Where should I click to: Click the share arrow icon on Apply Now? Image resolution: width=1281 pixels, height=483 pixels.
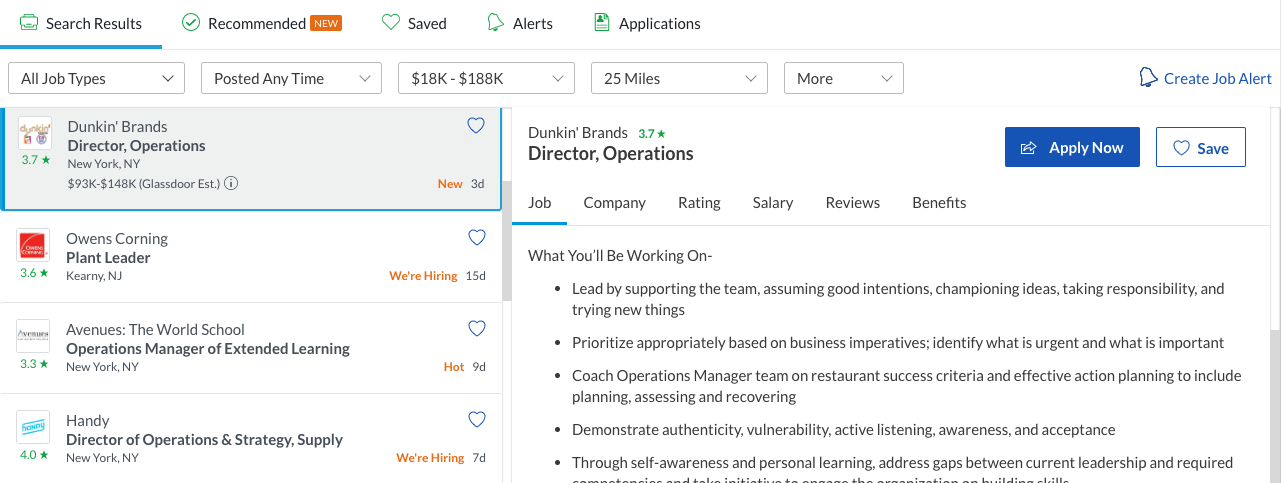pyautogui.click(x=1028, y=148)
